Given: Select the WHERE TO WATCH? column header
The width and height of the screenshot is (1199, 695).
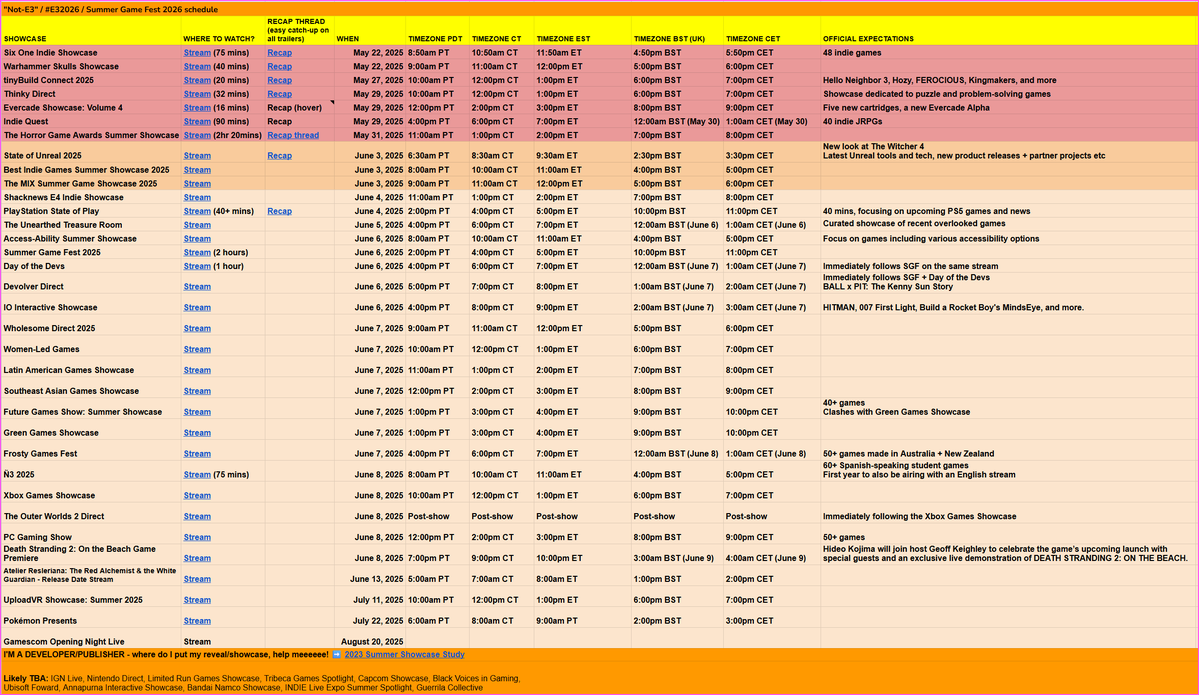Looking at the screenshot, I should point(223,31).
